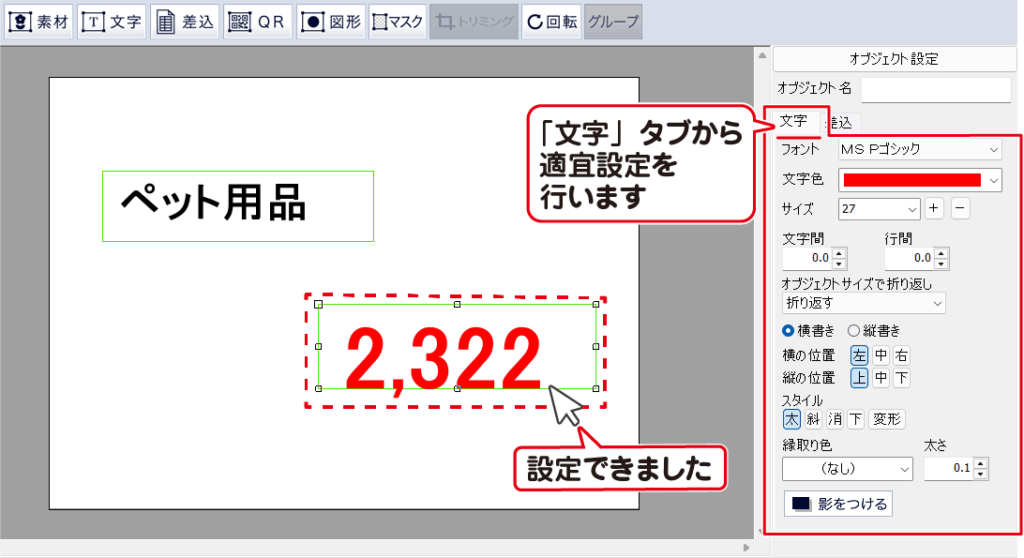
Task: Switch to the 差込 tab in settings
Action: [x=839, y=122]
